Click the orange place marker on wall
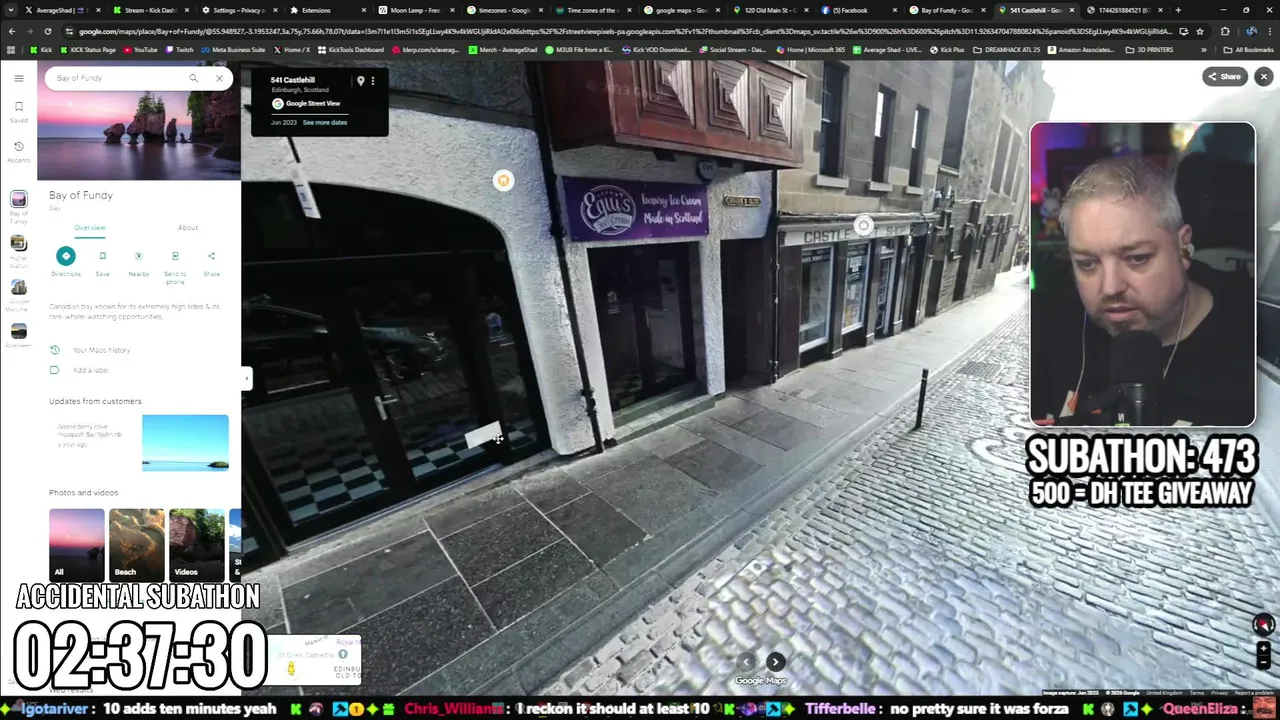Viewport: 1280px width, 720px height. tap(503, 180)
